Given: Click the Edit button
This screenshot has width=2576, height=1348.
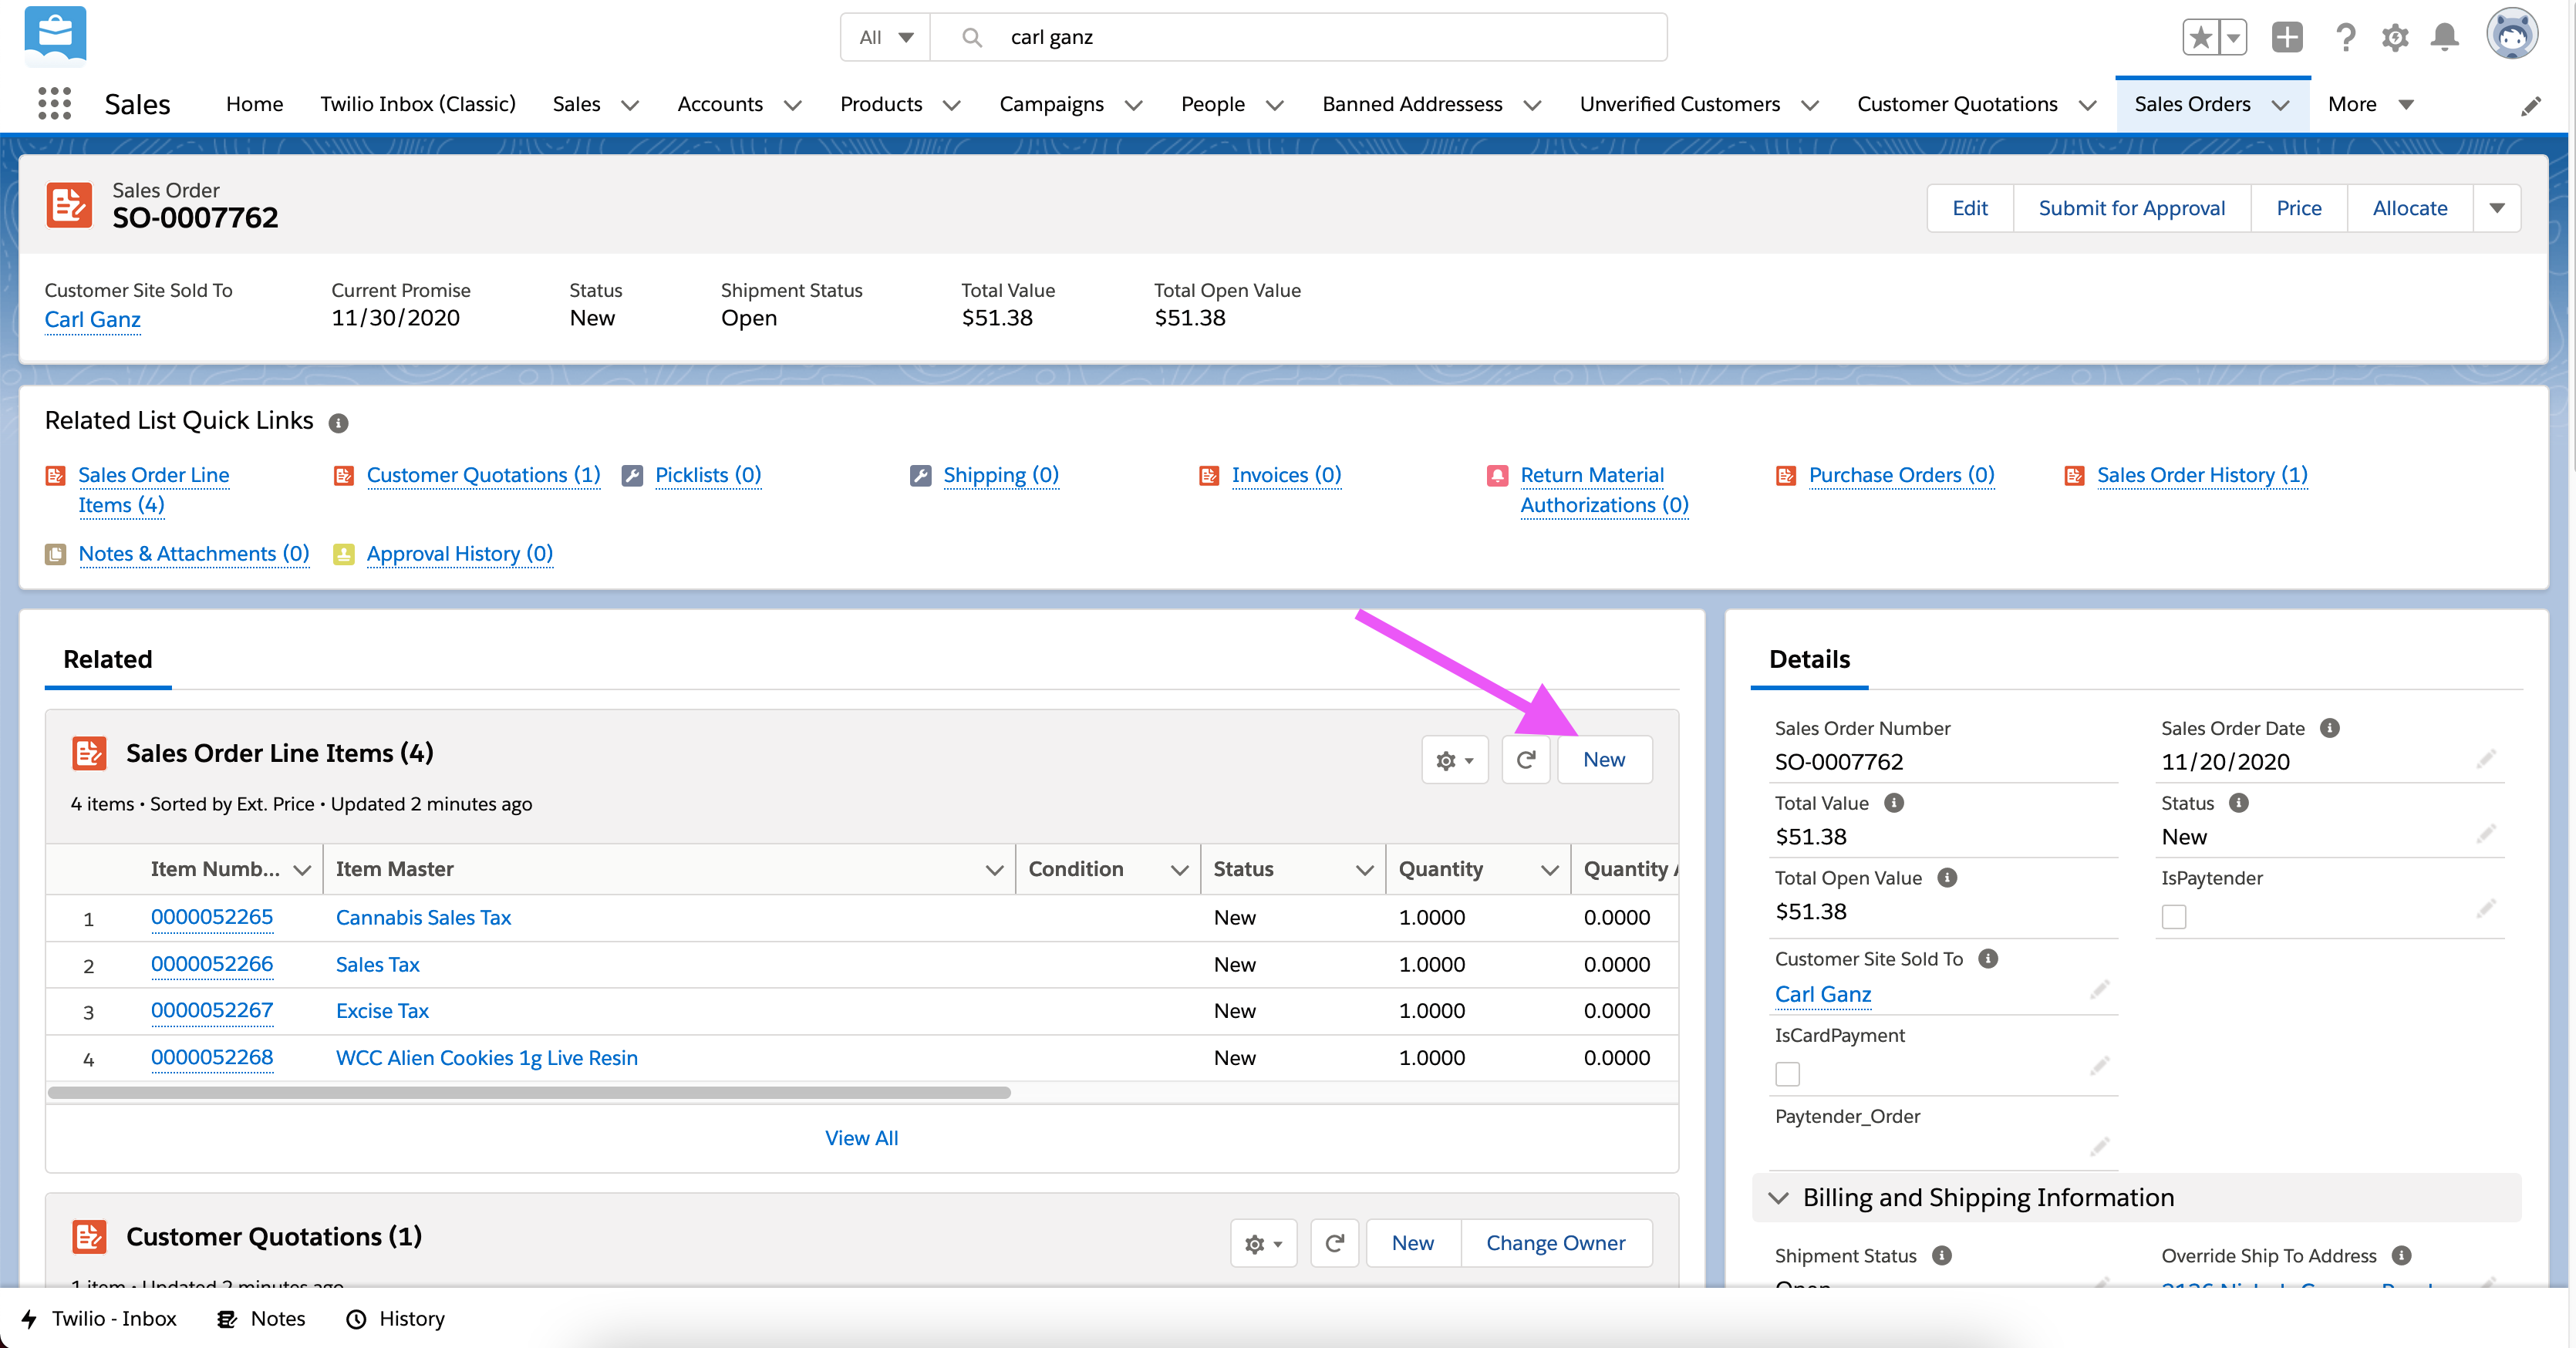Looking at the screenshot, I should point(1970,208).
